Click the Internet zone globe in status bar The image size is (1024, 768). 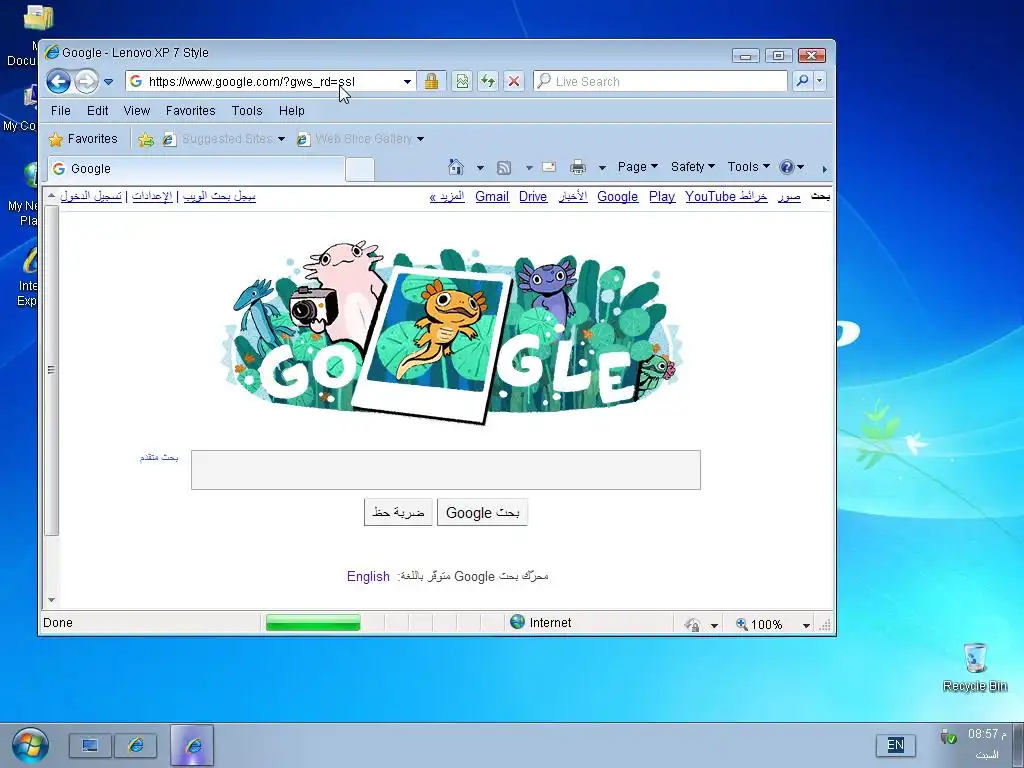[517, 622]
